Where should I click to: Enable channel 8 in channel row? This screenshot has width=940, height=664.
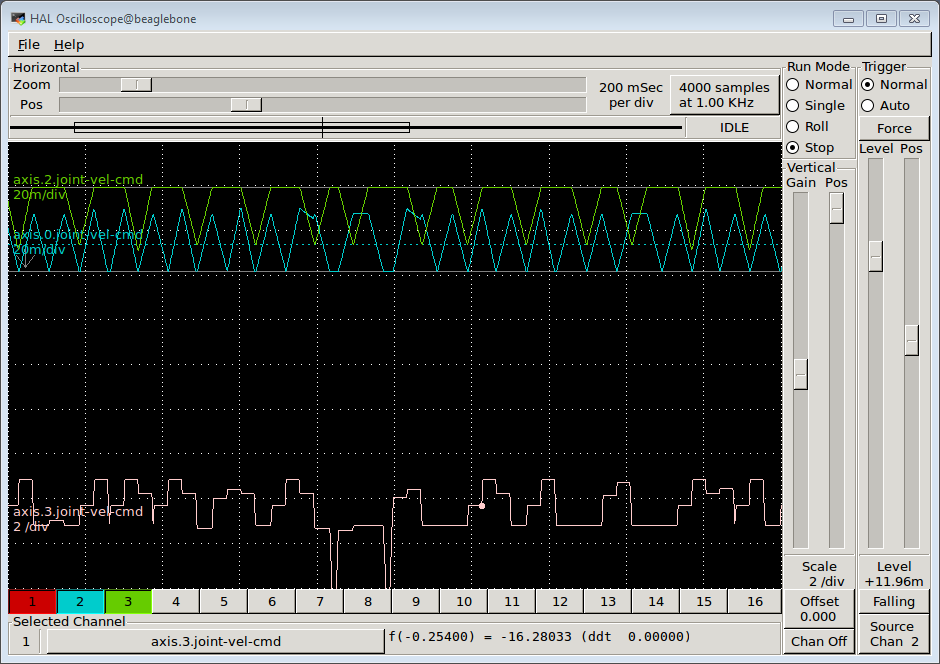coord(368,601)
